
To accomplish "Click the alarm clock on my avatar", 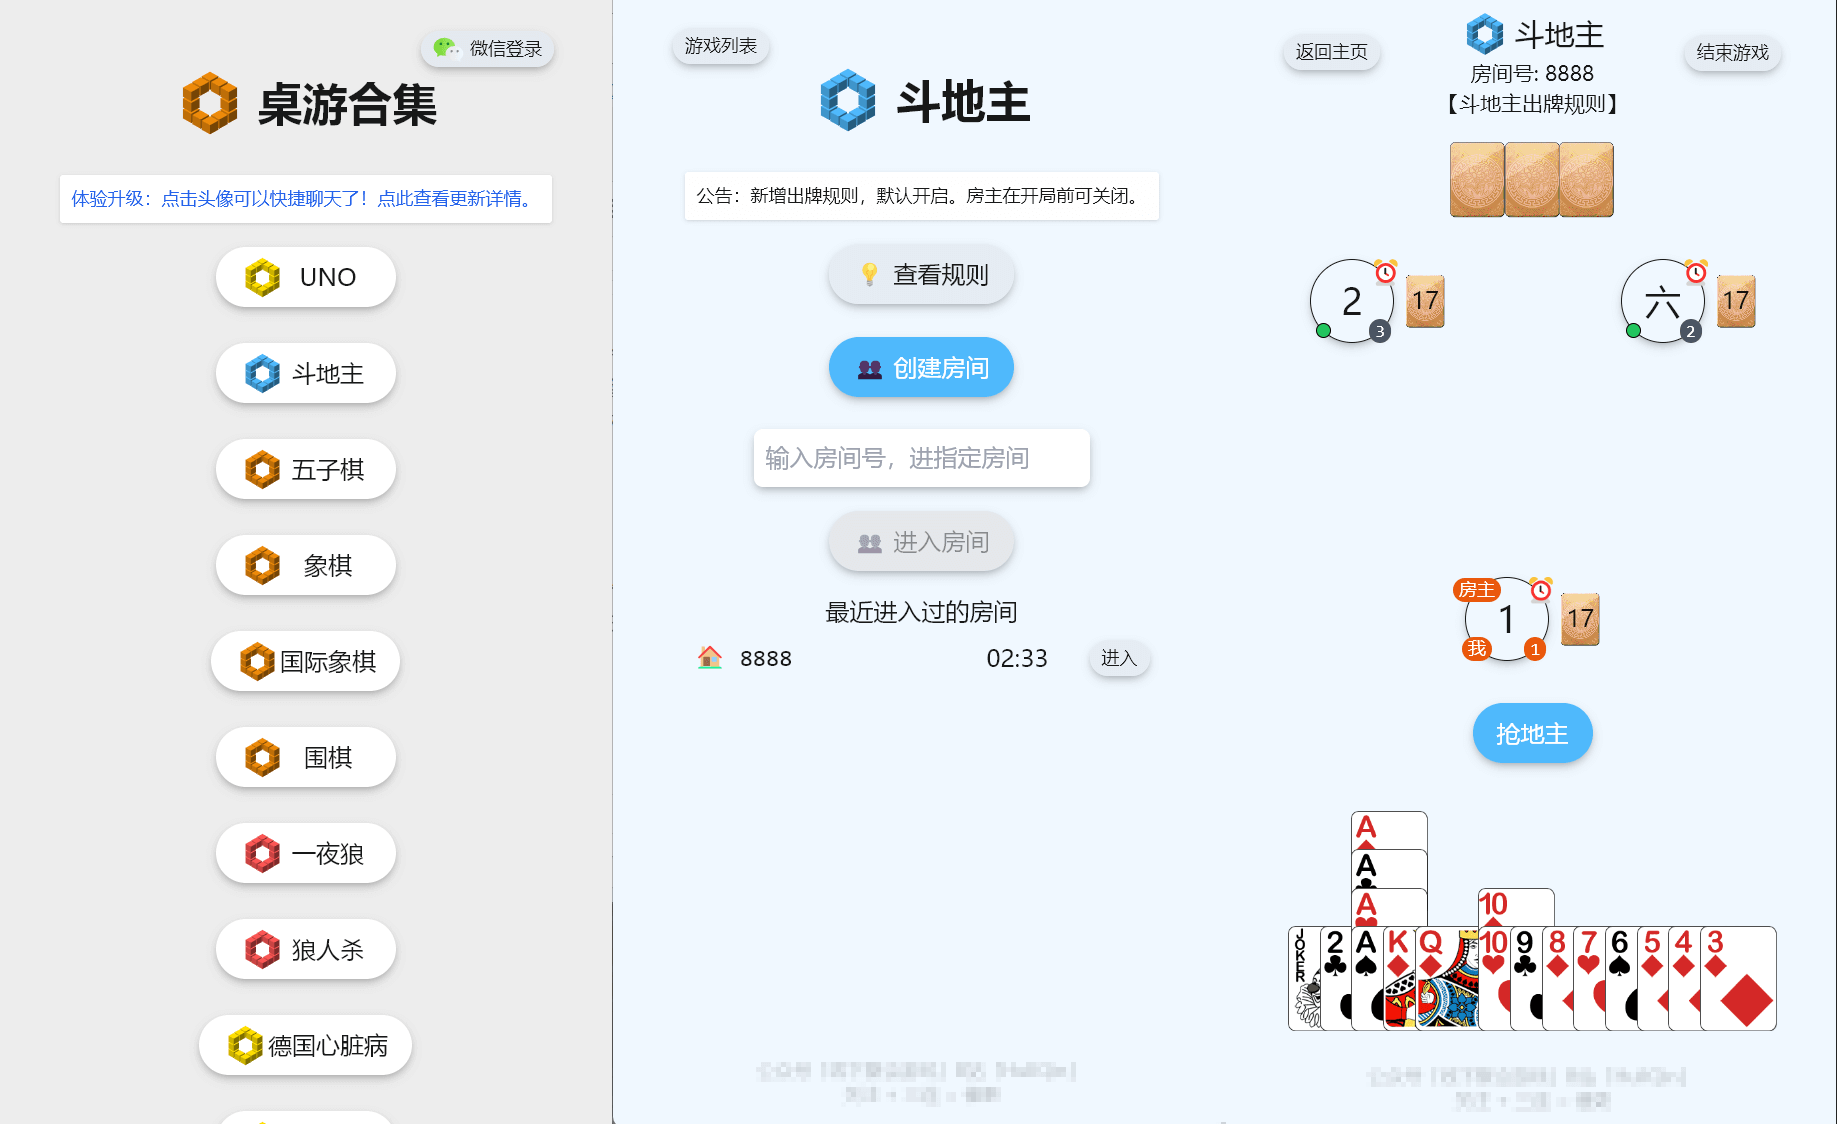I will pyautogui.click(x=1541, y=589).
